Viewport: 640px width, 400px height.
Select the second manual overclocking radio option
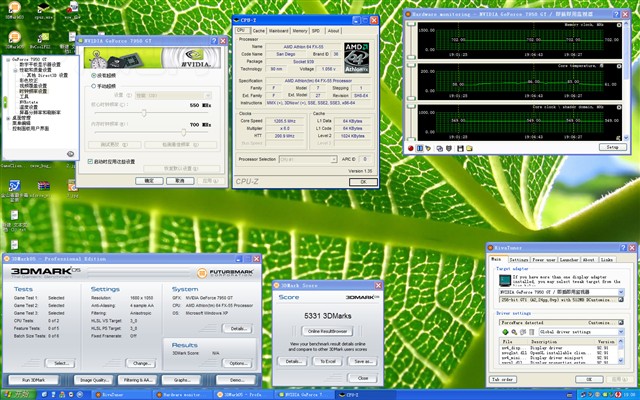pyautogui.click(x=93, y=86)
